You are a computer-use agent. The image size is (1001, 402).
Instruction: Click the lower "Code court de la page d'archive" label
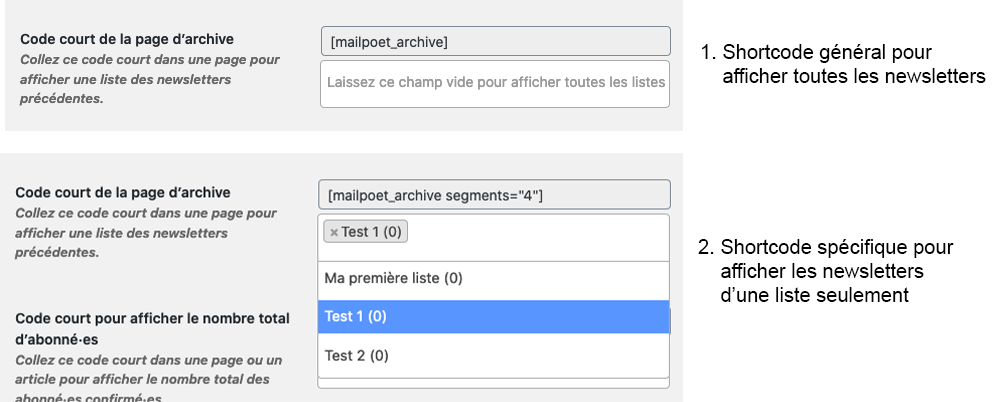(123, 192)
